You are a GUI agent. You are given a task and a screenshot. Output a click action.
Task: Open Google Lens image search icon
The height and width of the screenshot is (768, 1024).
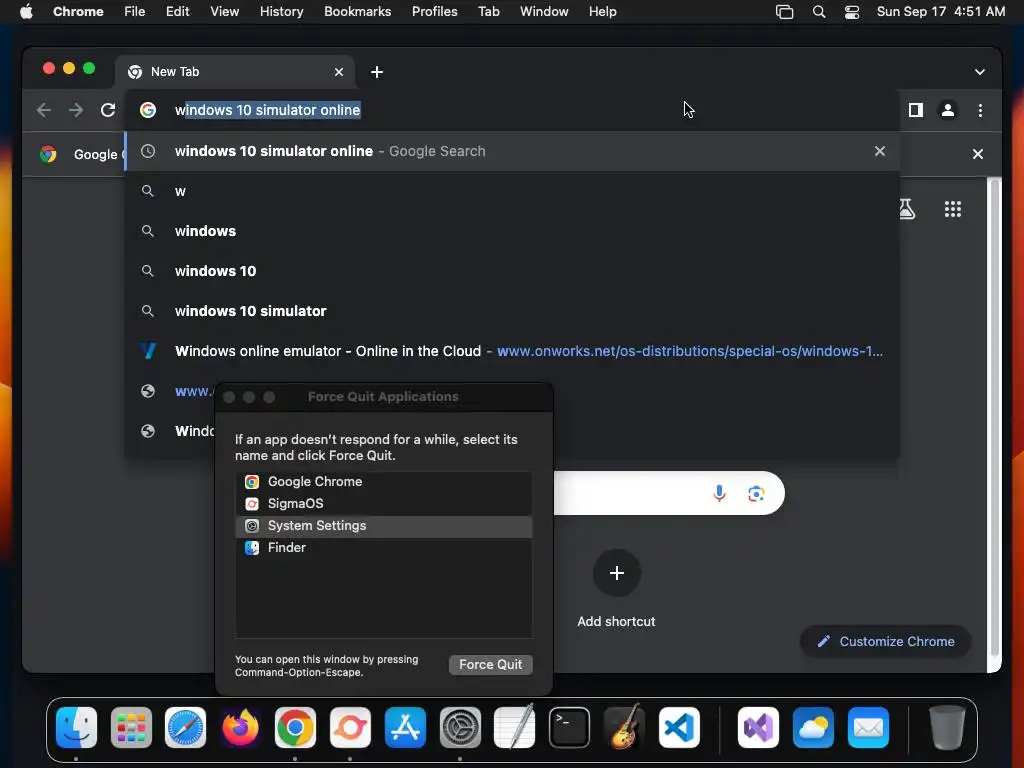[x=756, y=494]
